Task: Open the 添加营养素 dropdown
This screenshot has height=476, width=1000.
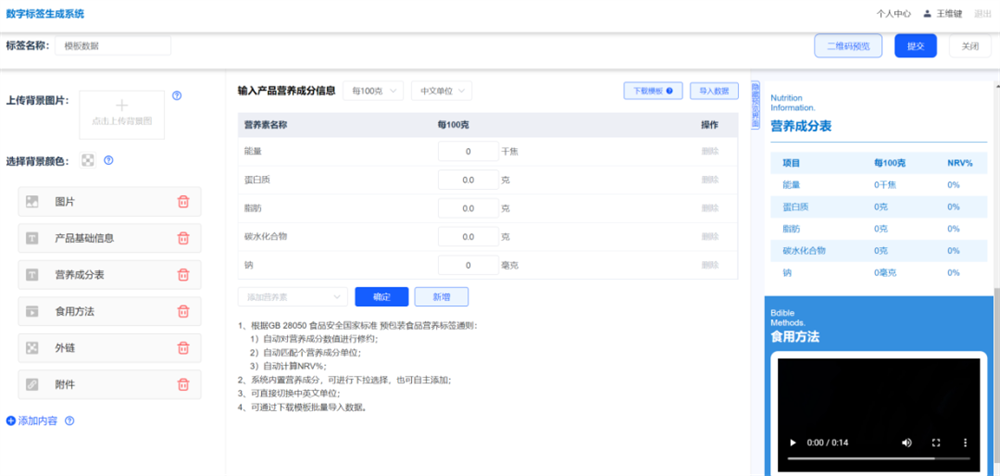Action: click(x=292, y=297)
